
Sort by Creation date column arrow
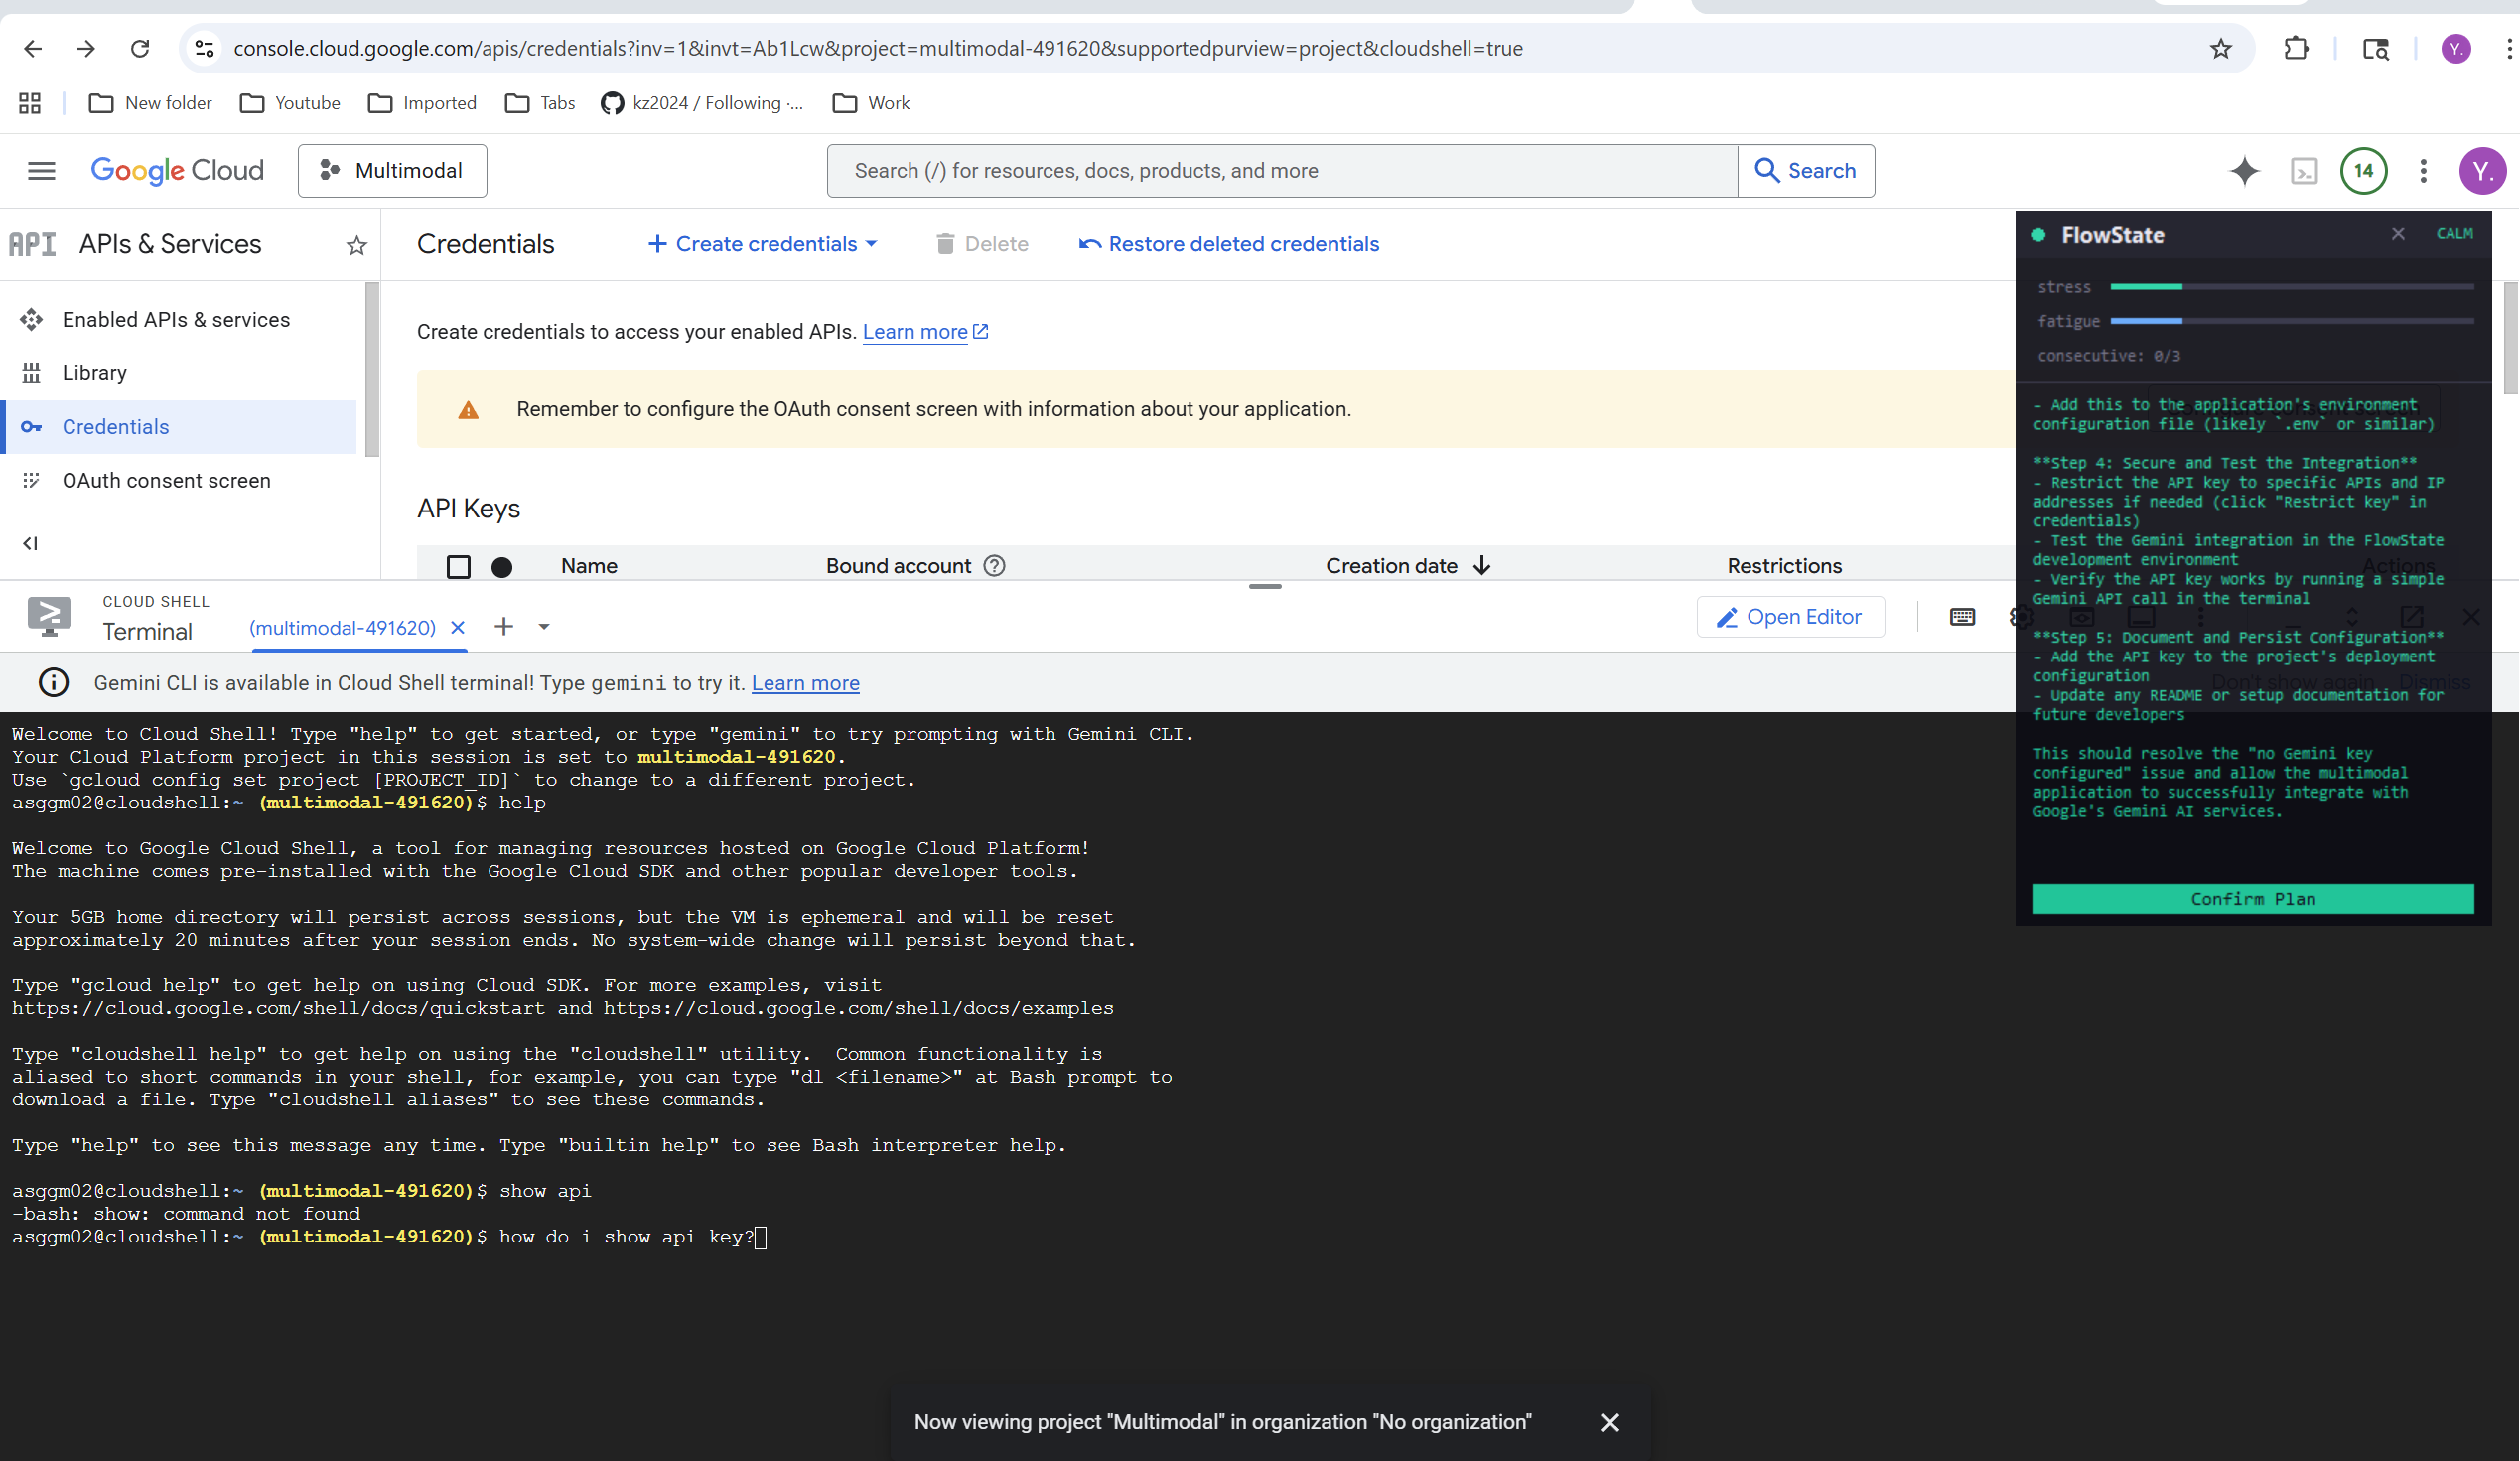click(x=1482, y=566)
